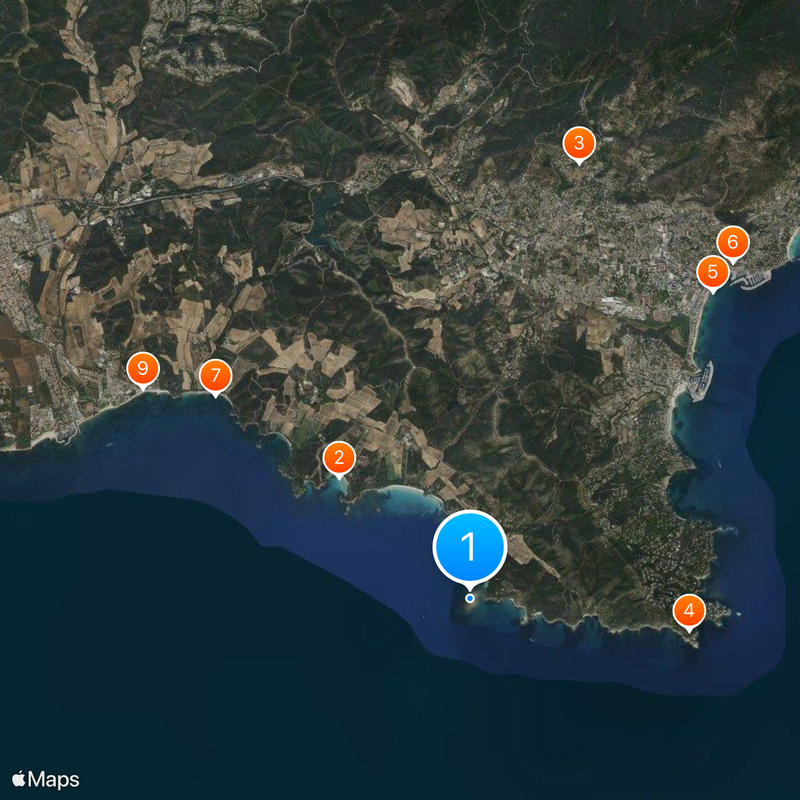Viewport: 800px width, 800px height.
Task: Click the turquoise cove directly under pin 2
Action: tap(332, 487)
